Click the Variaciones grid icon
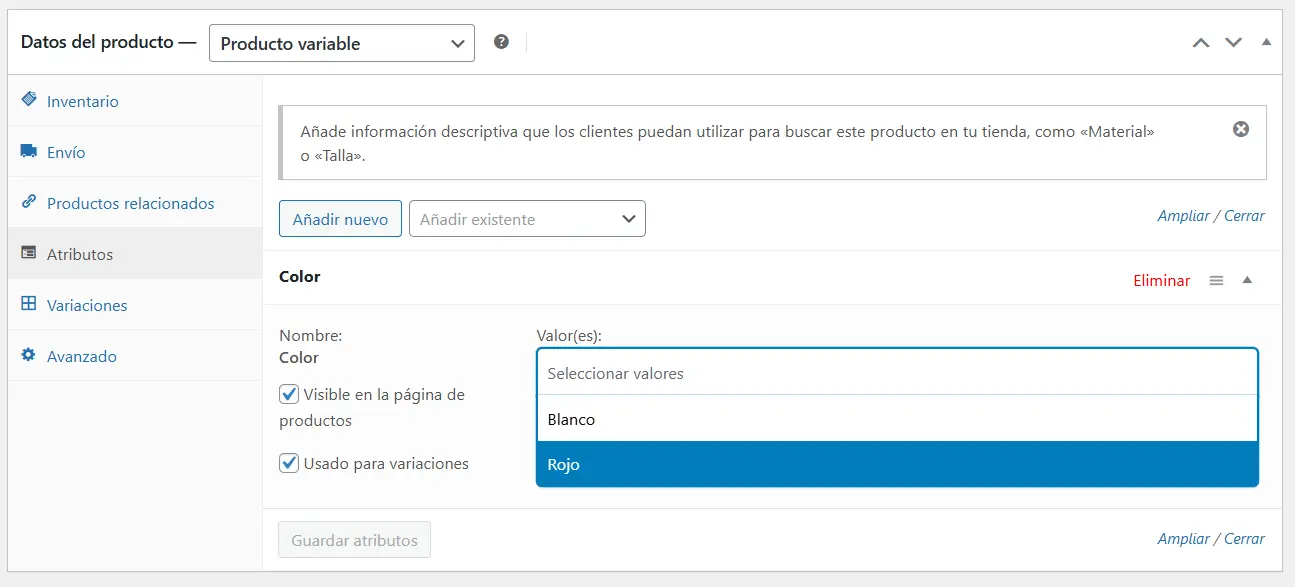1295x587 pixels. [x=28, y=304]
